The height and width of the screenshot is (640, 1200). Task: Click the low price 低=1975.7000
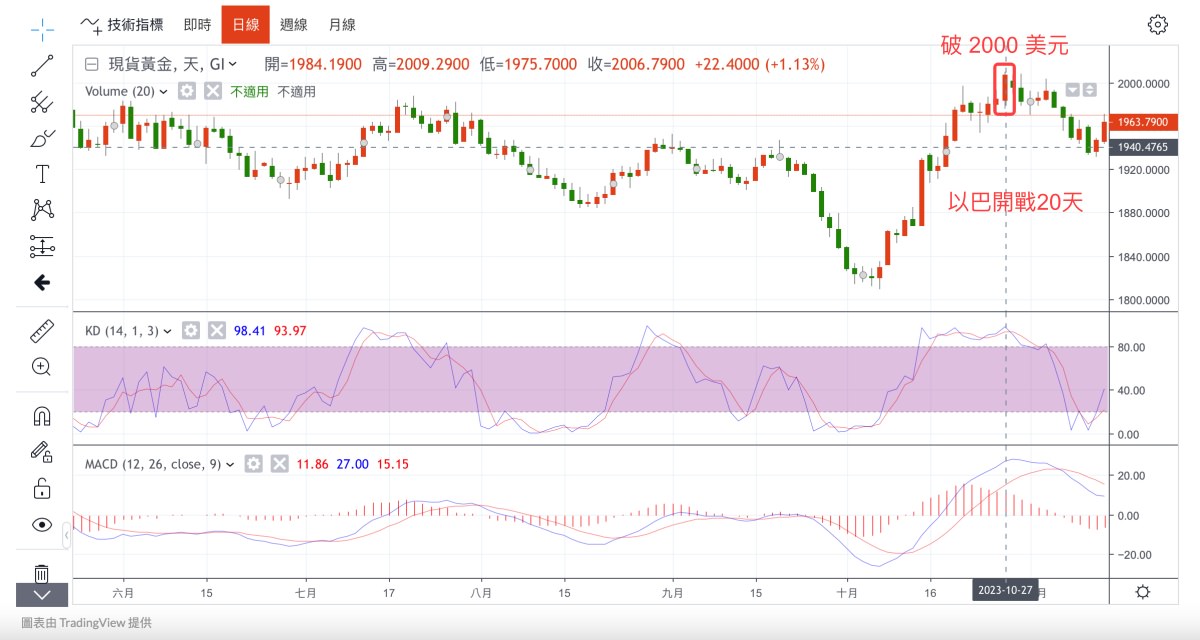click(528, 65)
